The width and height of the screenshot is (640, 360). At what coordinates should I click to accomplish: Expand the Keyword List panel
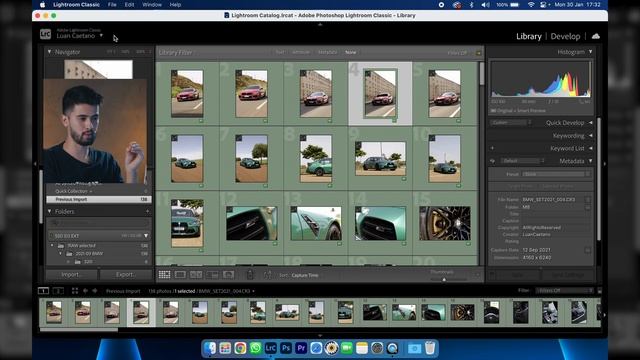click(590, 148)
